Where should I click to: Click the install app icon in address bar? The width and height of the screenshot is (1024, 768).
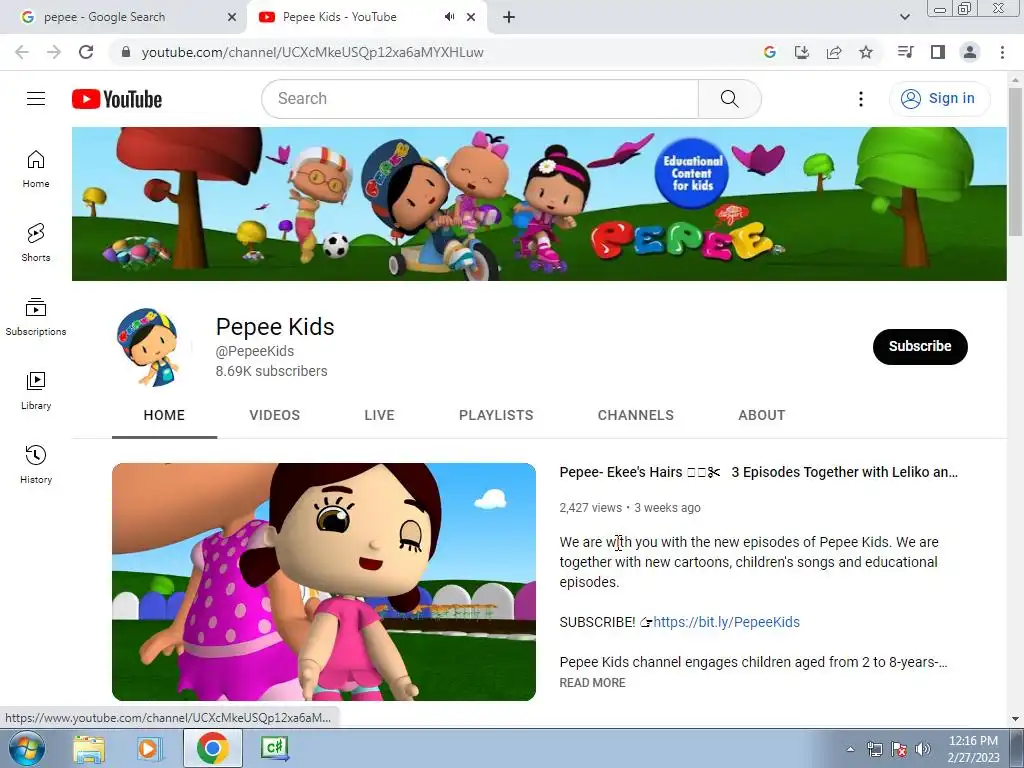tap(802, 52)
